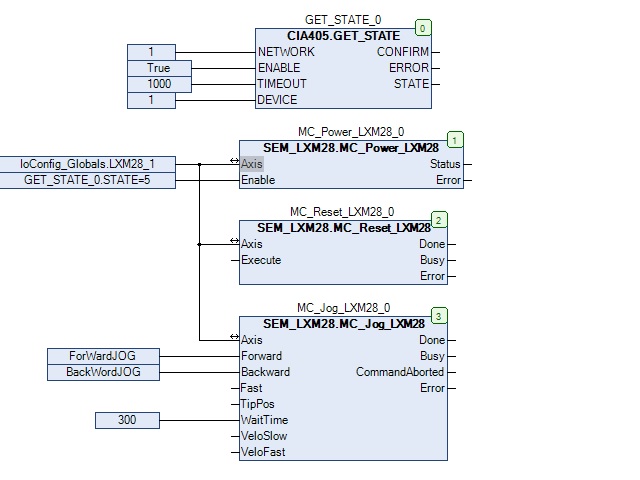640x480 pixels.
Task: Select the 300 WaitTime input box
Action: [127, 420]
